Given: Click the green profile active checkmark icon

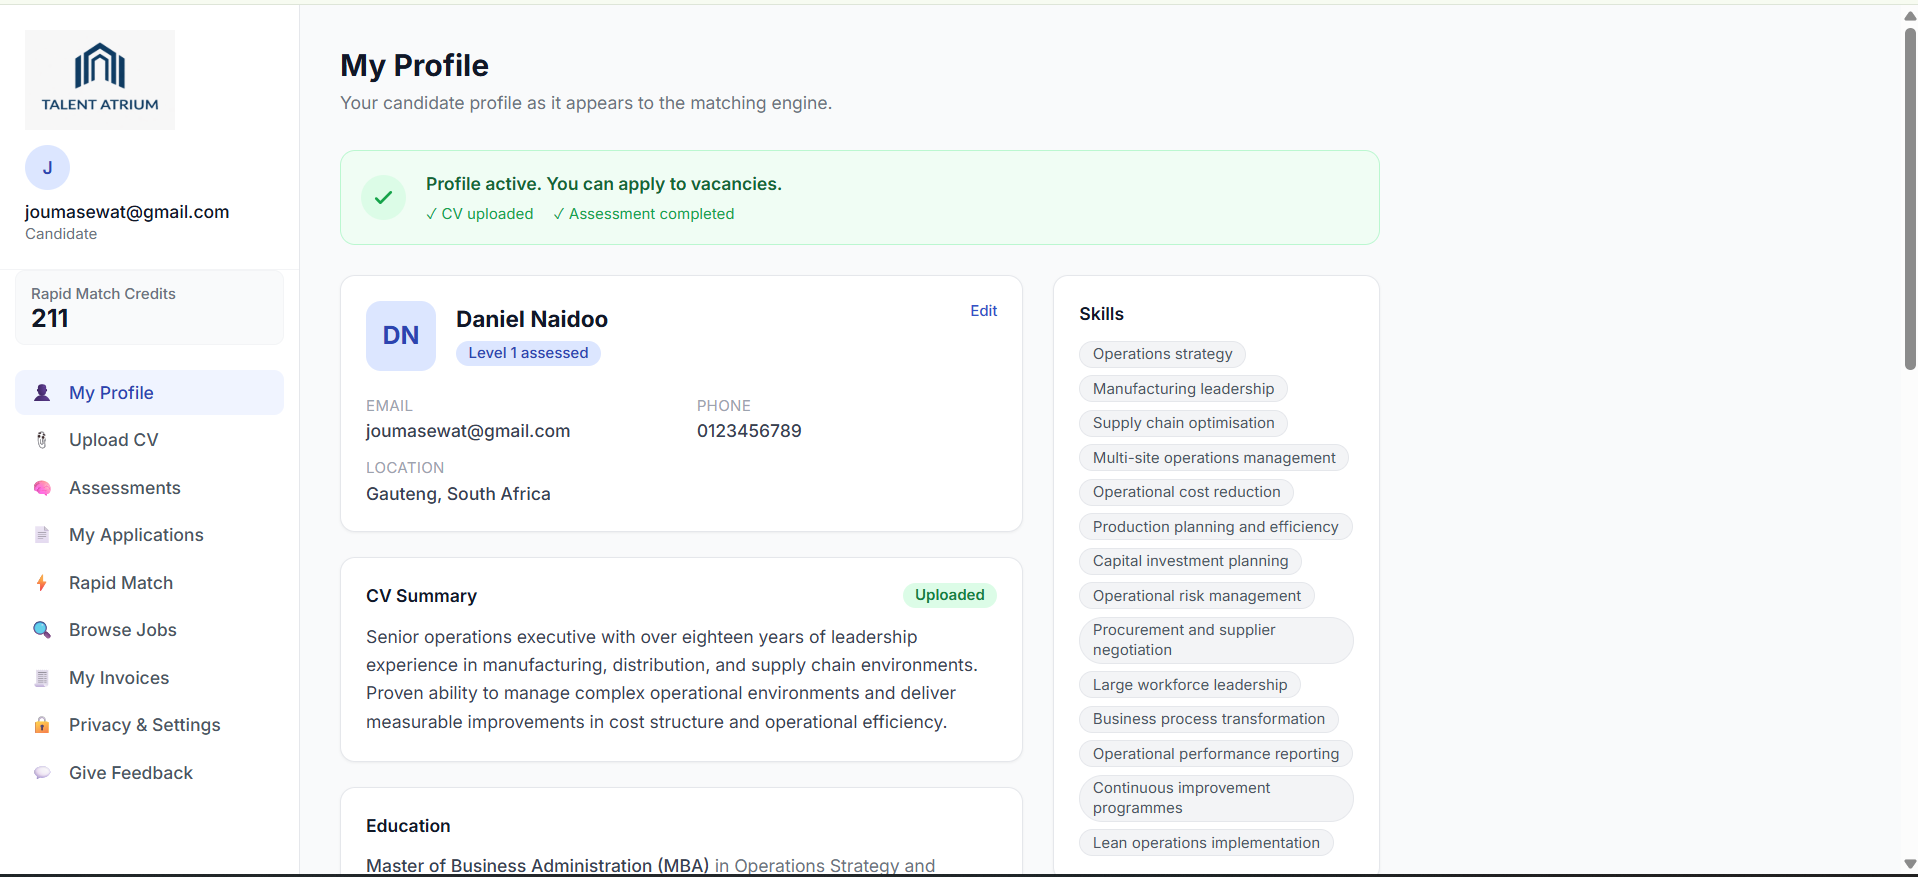Looking at the screenshot, I should (383, 198).
